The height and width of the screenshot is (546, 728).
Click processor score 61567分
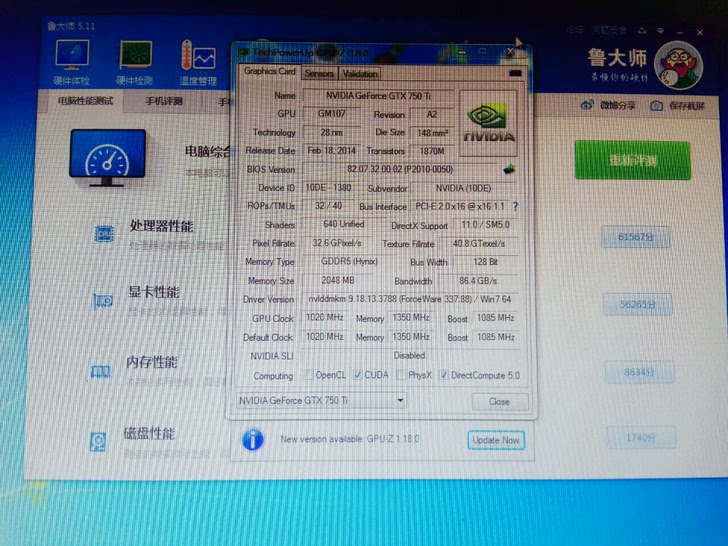coord(636,237)
